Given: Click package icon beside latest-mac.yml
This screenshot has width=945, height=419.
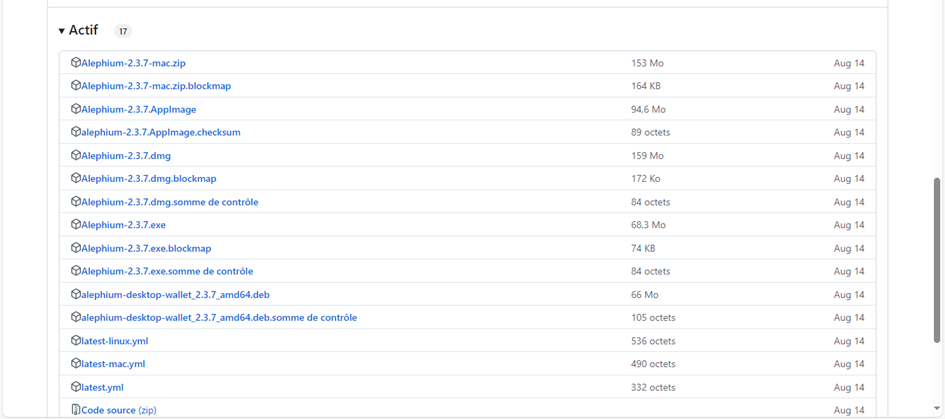Looking at the screenshot, I should point(76,364).
